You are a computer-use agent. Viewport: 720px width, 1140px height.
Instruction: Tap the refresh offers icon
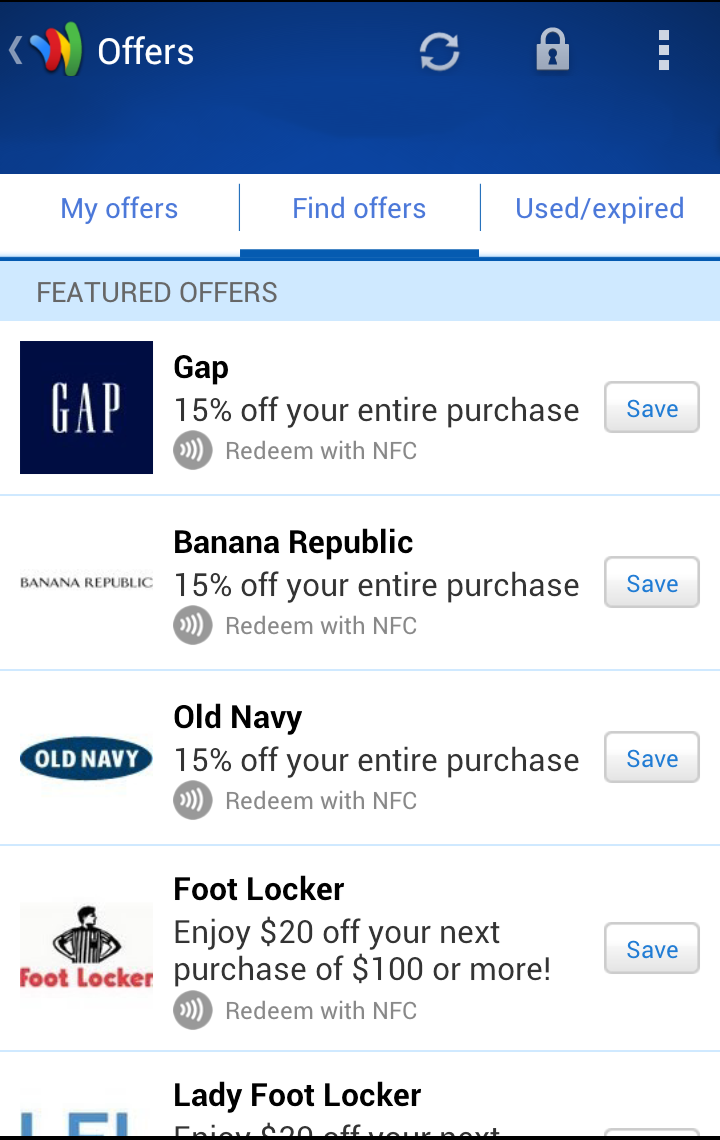click(x=439, y=51)
